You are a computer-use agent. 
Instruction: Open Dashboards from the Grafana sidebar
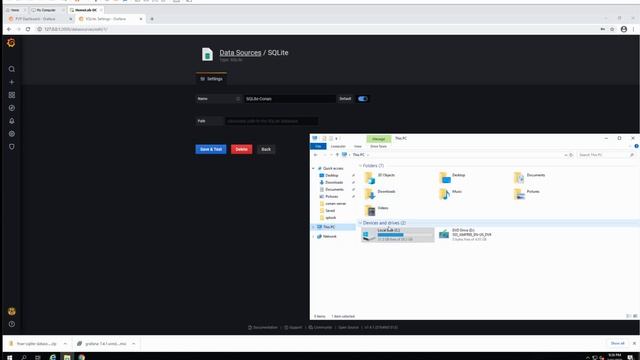pos(12,95)
